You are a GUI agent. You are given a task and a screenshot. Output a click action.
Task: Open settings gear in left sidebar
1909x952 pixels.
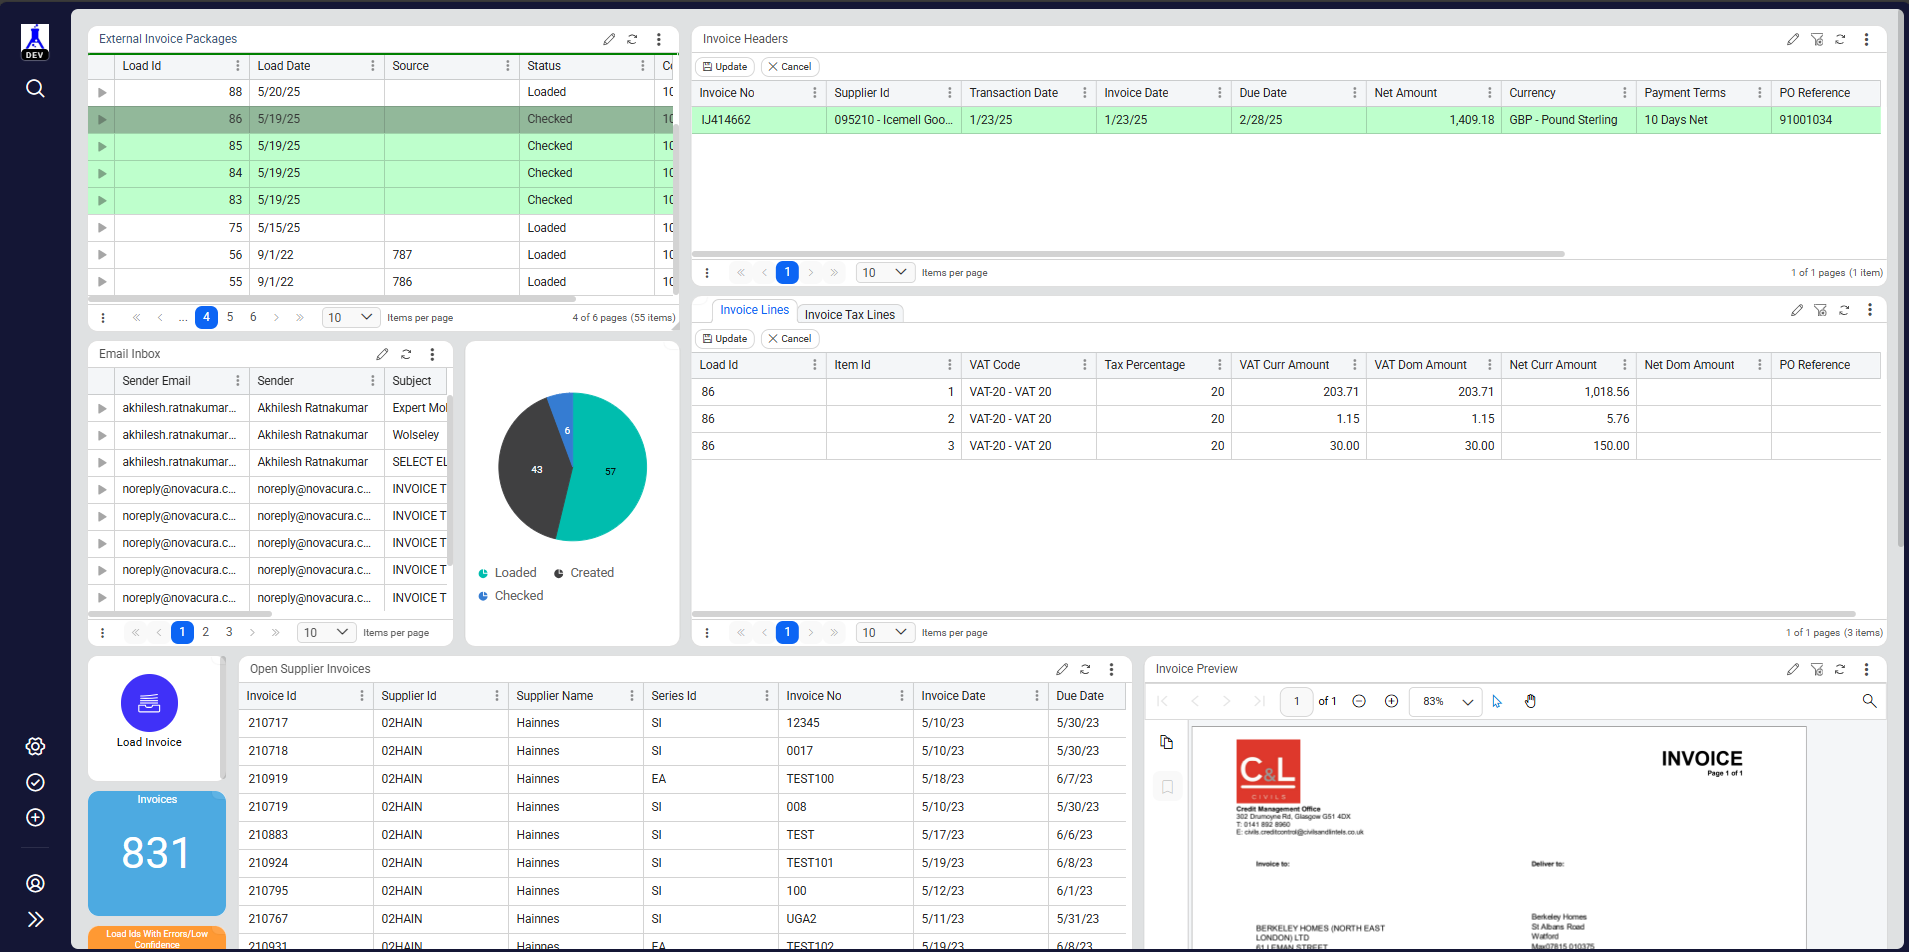point(35,746)
